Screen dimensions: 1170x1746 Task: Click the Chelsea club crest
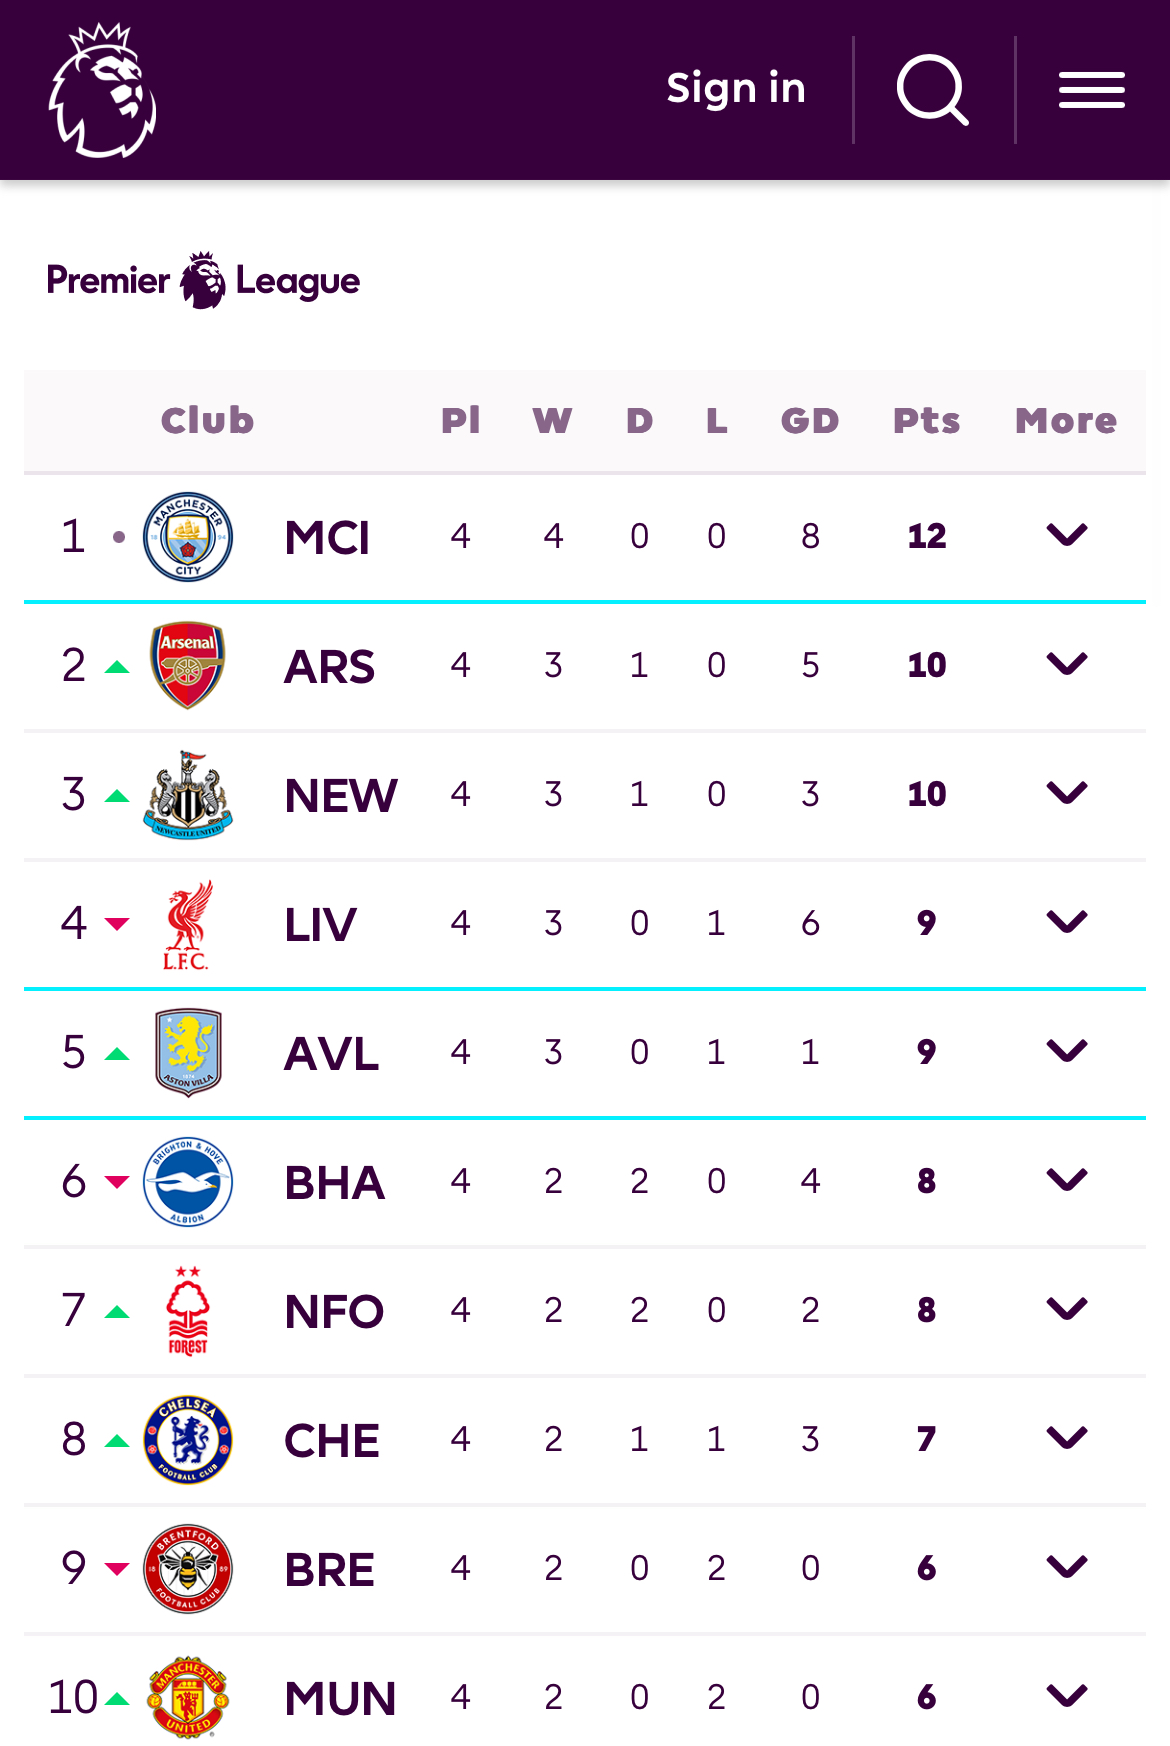click(188, 1439)
